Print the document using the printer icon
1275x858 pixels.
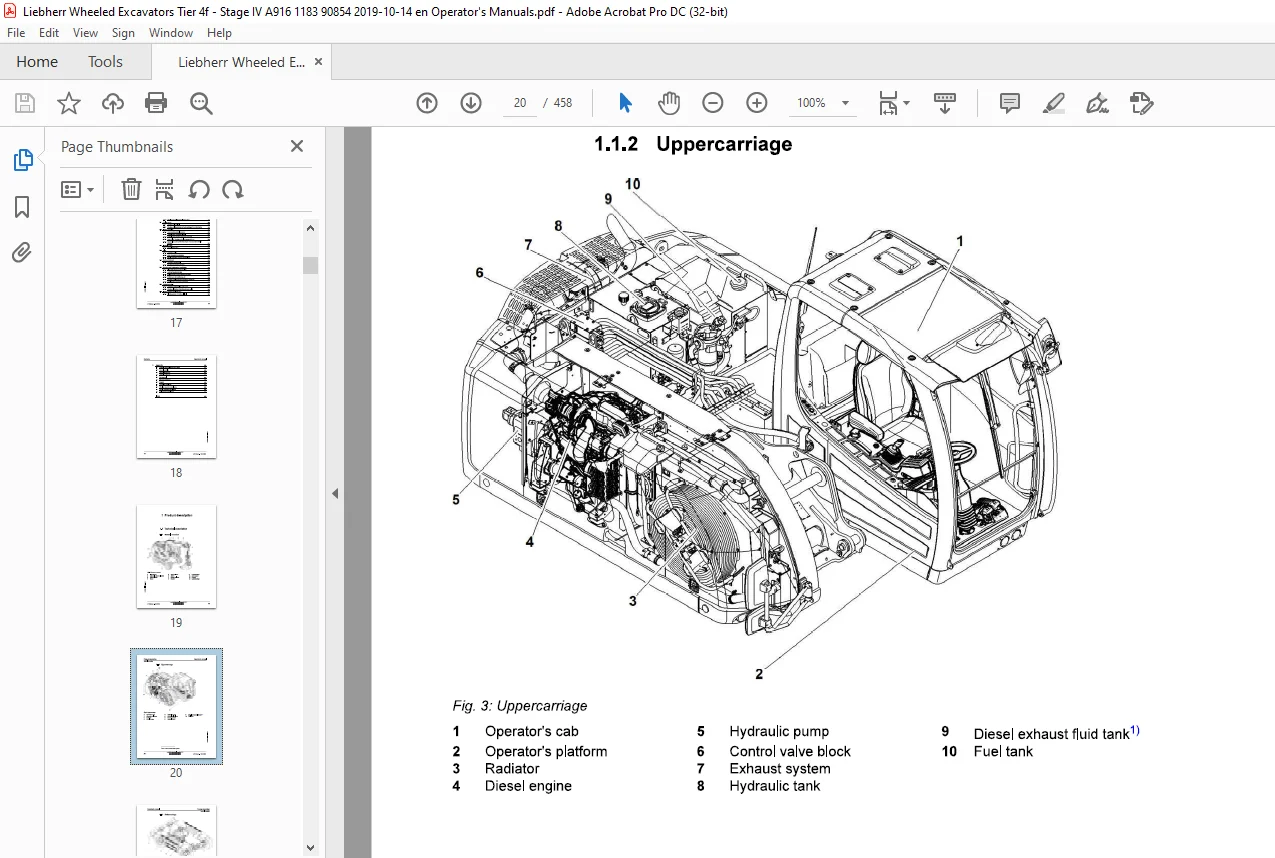point(156,103)
